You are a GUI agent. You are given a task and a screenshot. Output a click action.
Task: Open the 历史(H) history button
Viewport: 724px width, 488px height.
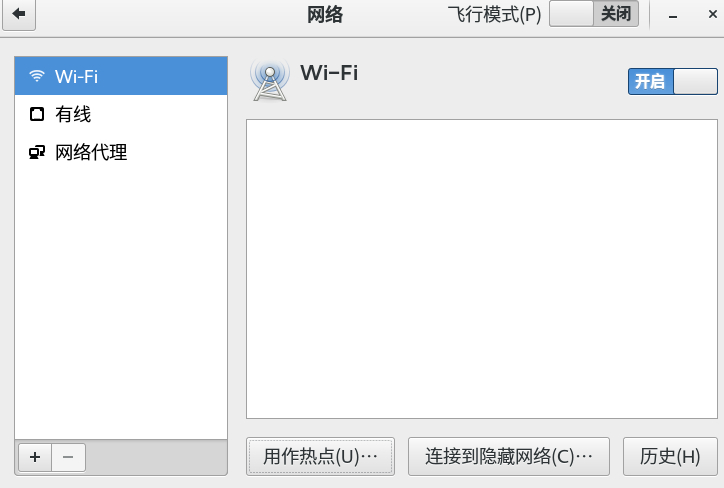(x=670, y=456)
